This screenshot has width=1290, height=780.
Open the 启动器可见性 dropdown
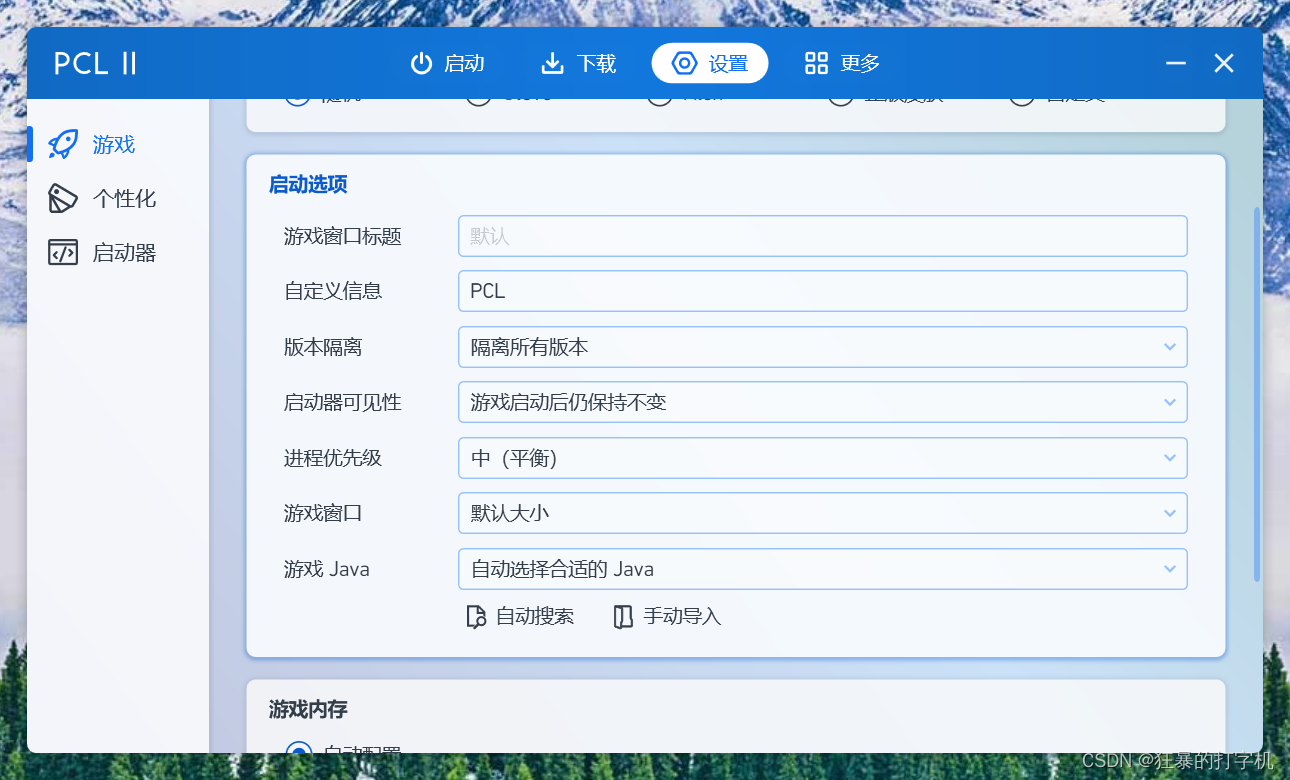(x=823, y=402)
